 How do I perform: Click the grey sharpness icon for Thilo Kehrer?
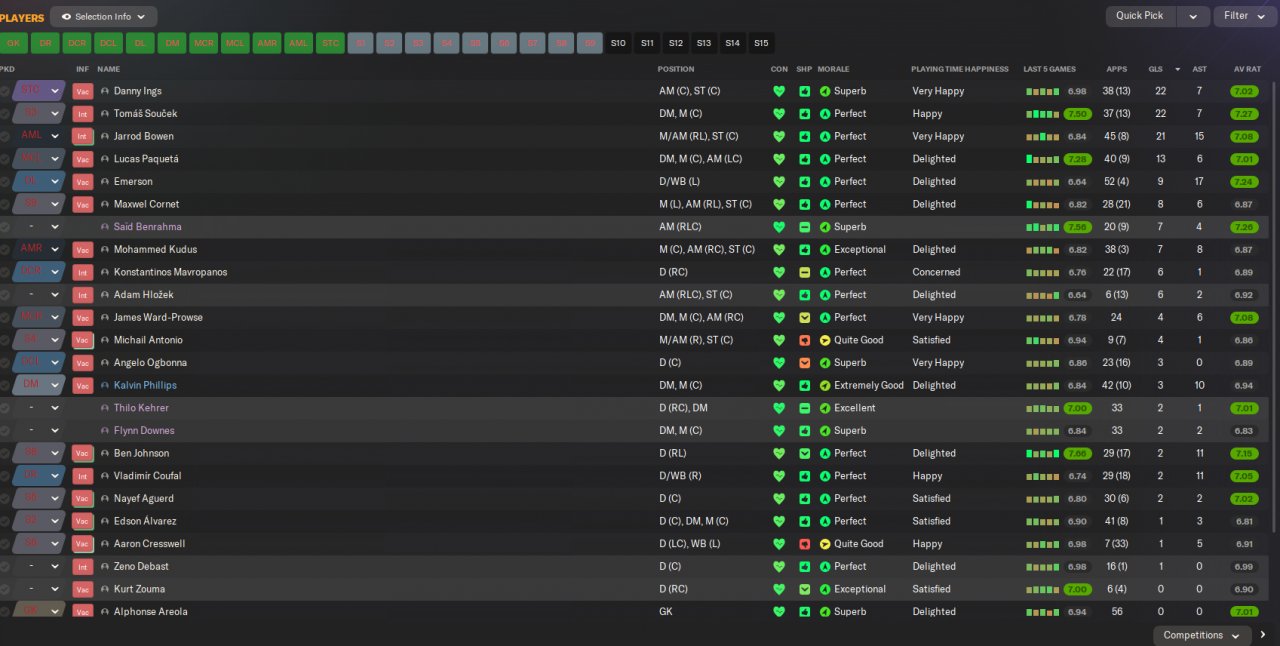pos(804,408)
